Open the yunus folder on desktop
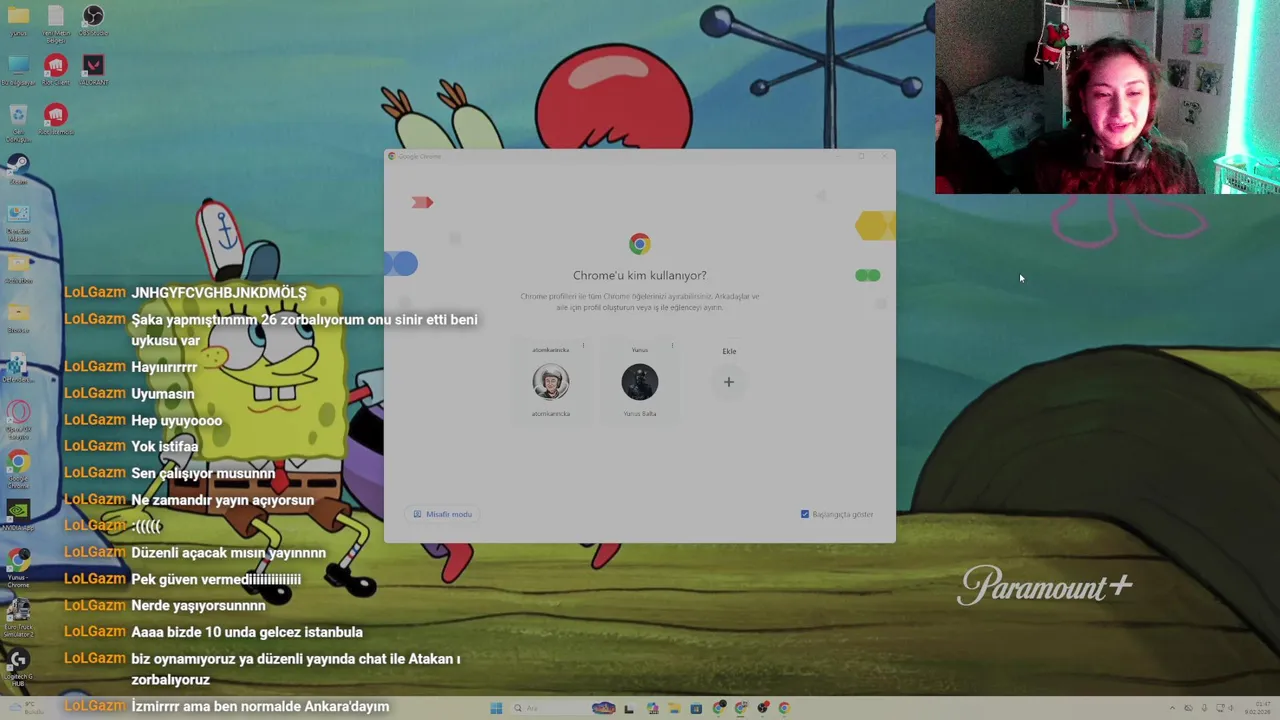 [18, 21]
